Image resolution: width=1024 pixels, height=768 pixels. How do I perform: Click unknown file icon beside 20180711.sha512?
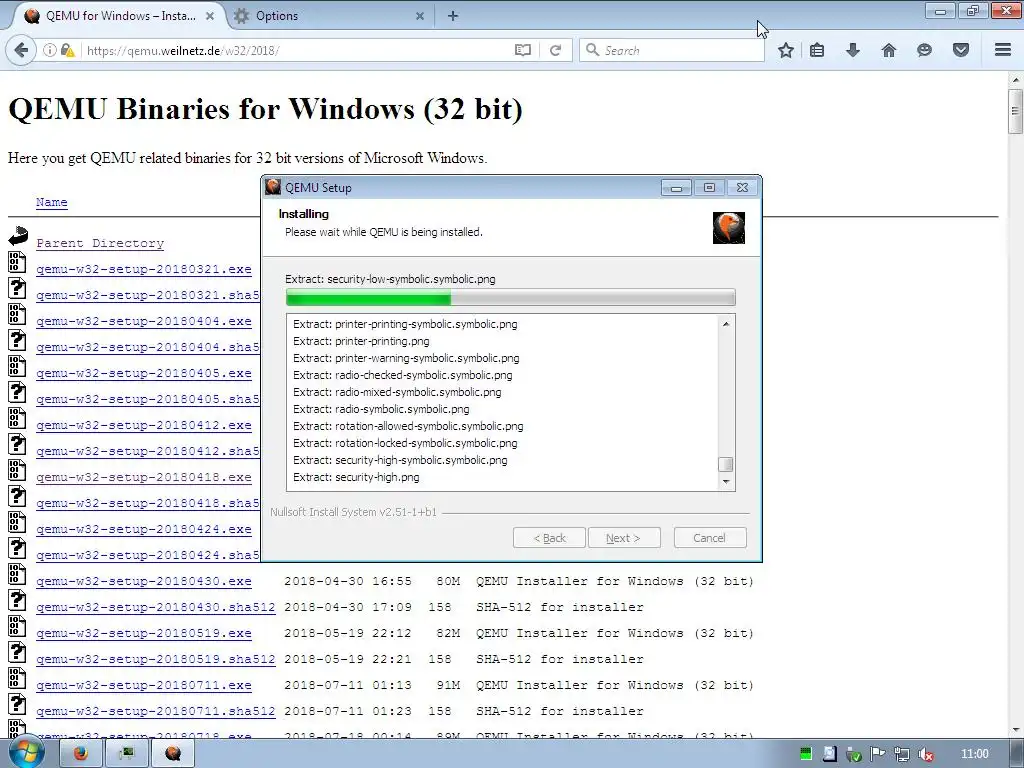coord(17,703)
